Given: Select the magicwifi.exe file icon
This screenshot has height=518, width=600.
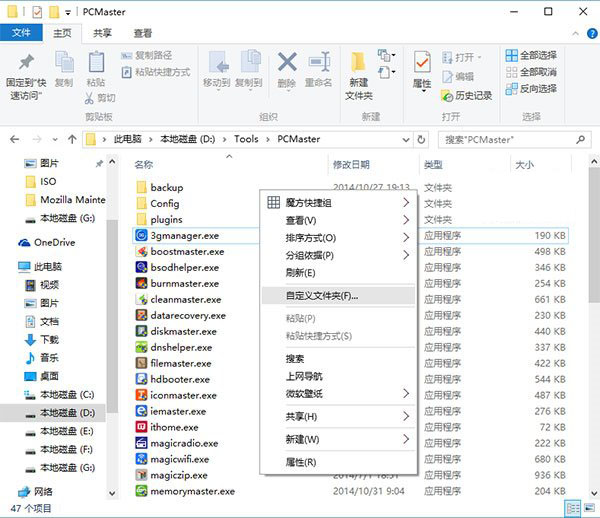Looking at the screenshot, I should click(142, 459).
